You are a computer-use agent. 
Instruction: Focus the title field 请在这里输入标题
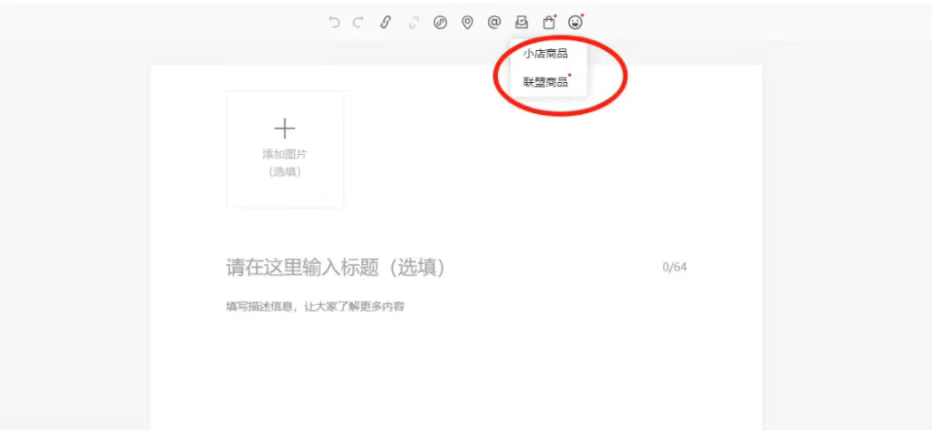336,267
